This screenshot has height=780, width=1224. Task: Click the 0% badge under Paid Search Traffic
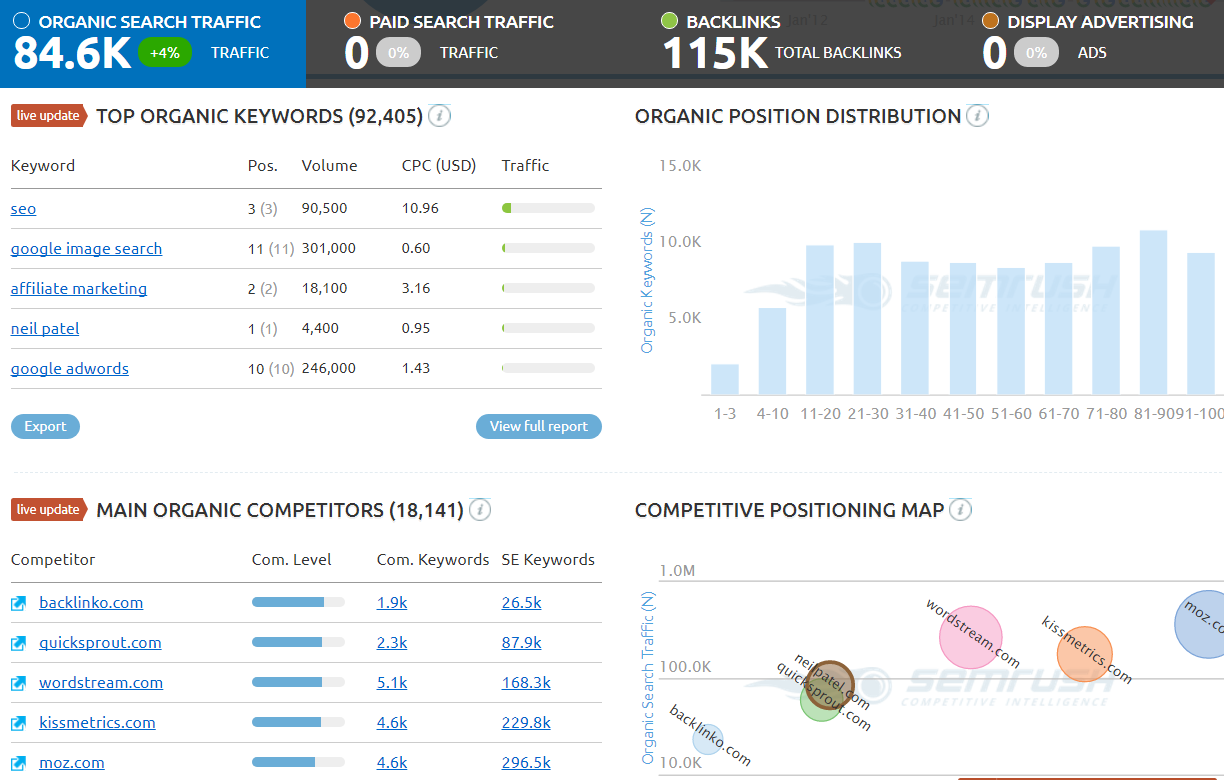tap(399, 53)
